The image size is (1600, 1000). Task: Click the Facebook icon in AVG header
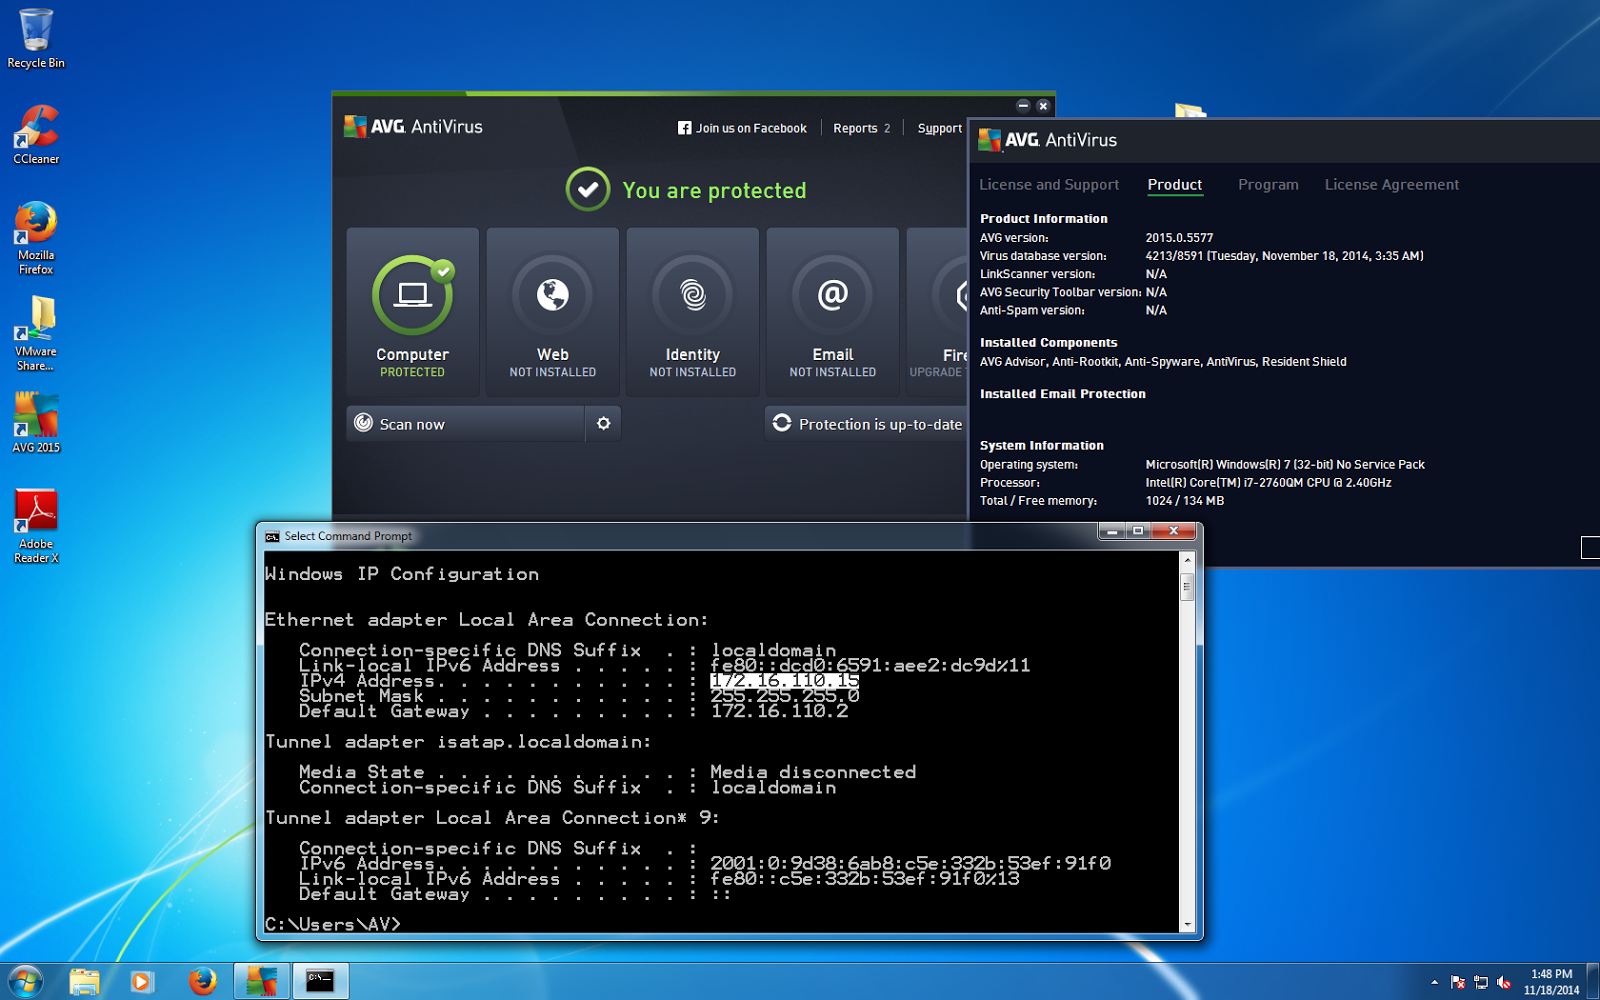pos(684,128)
